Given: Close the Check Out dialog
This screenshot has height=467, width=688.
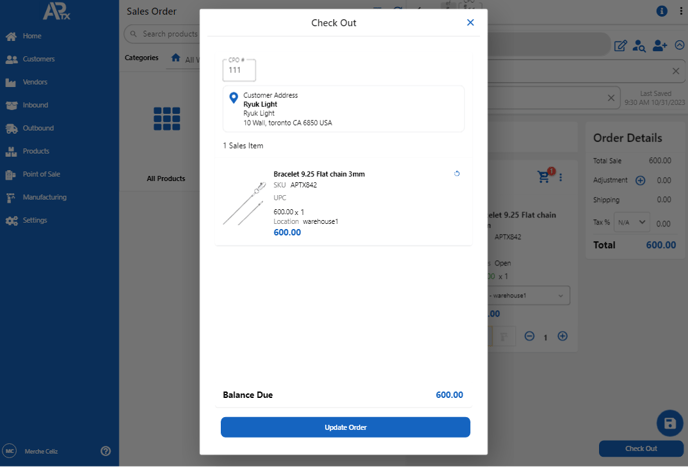Looking at the screenshot, I should click(x=470, y=22).
